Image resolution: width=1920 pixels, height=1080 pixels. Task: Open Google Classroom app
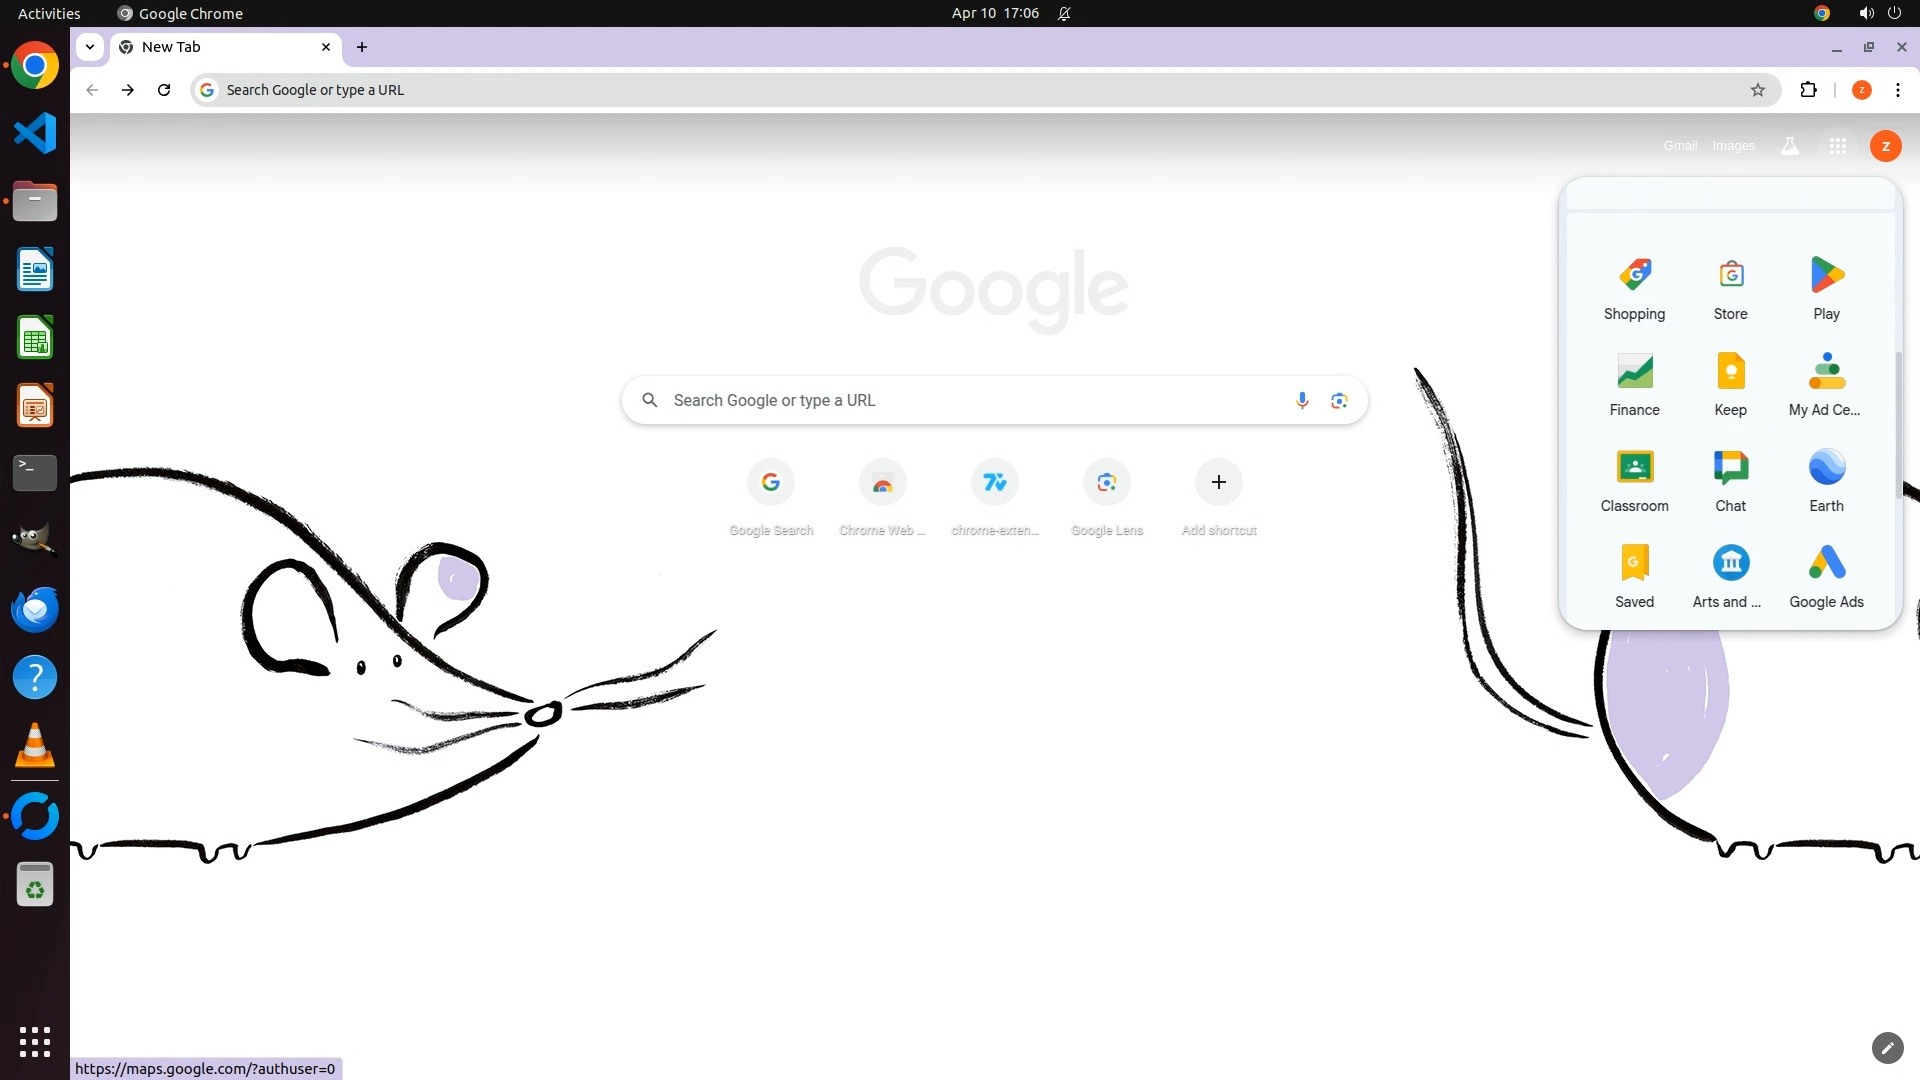click(x=1634, y=468)
